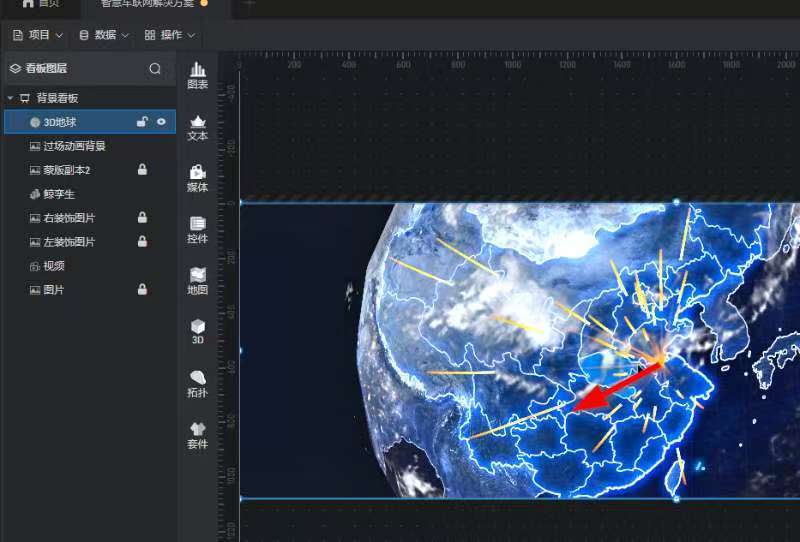Unlock the 图片 layer
The height and width of the screenshot is (542, 800).
click(142, 289)
